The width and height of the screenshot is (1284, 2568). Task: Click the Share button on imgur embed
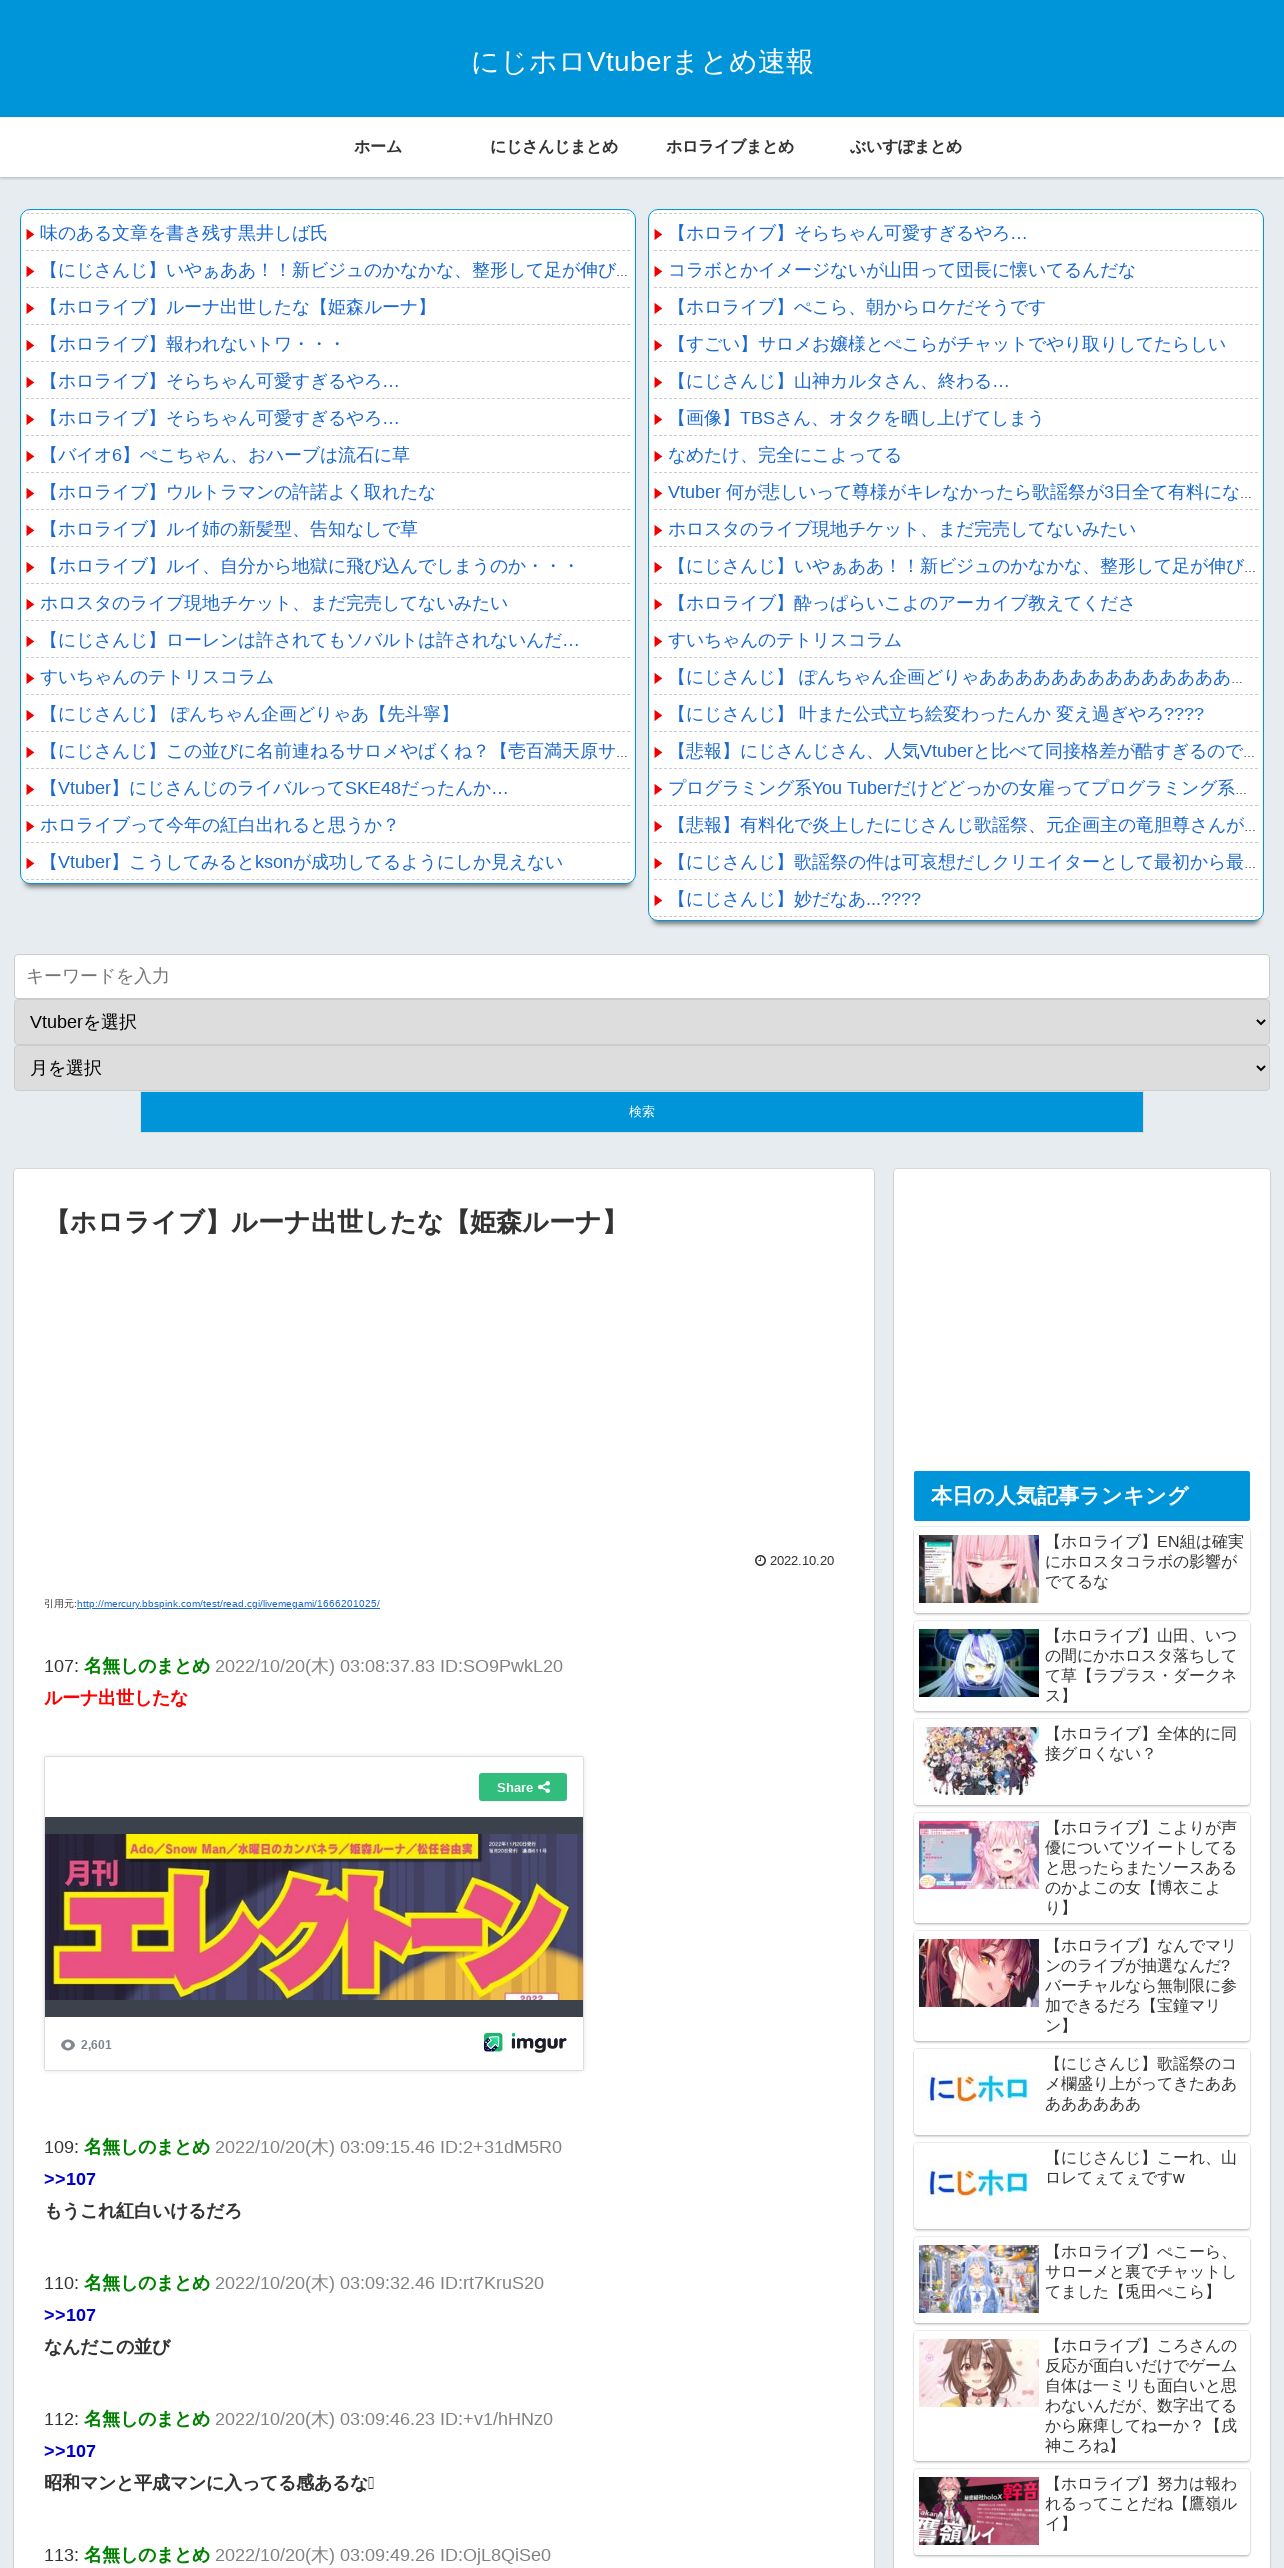click(x=523, y=1787)
